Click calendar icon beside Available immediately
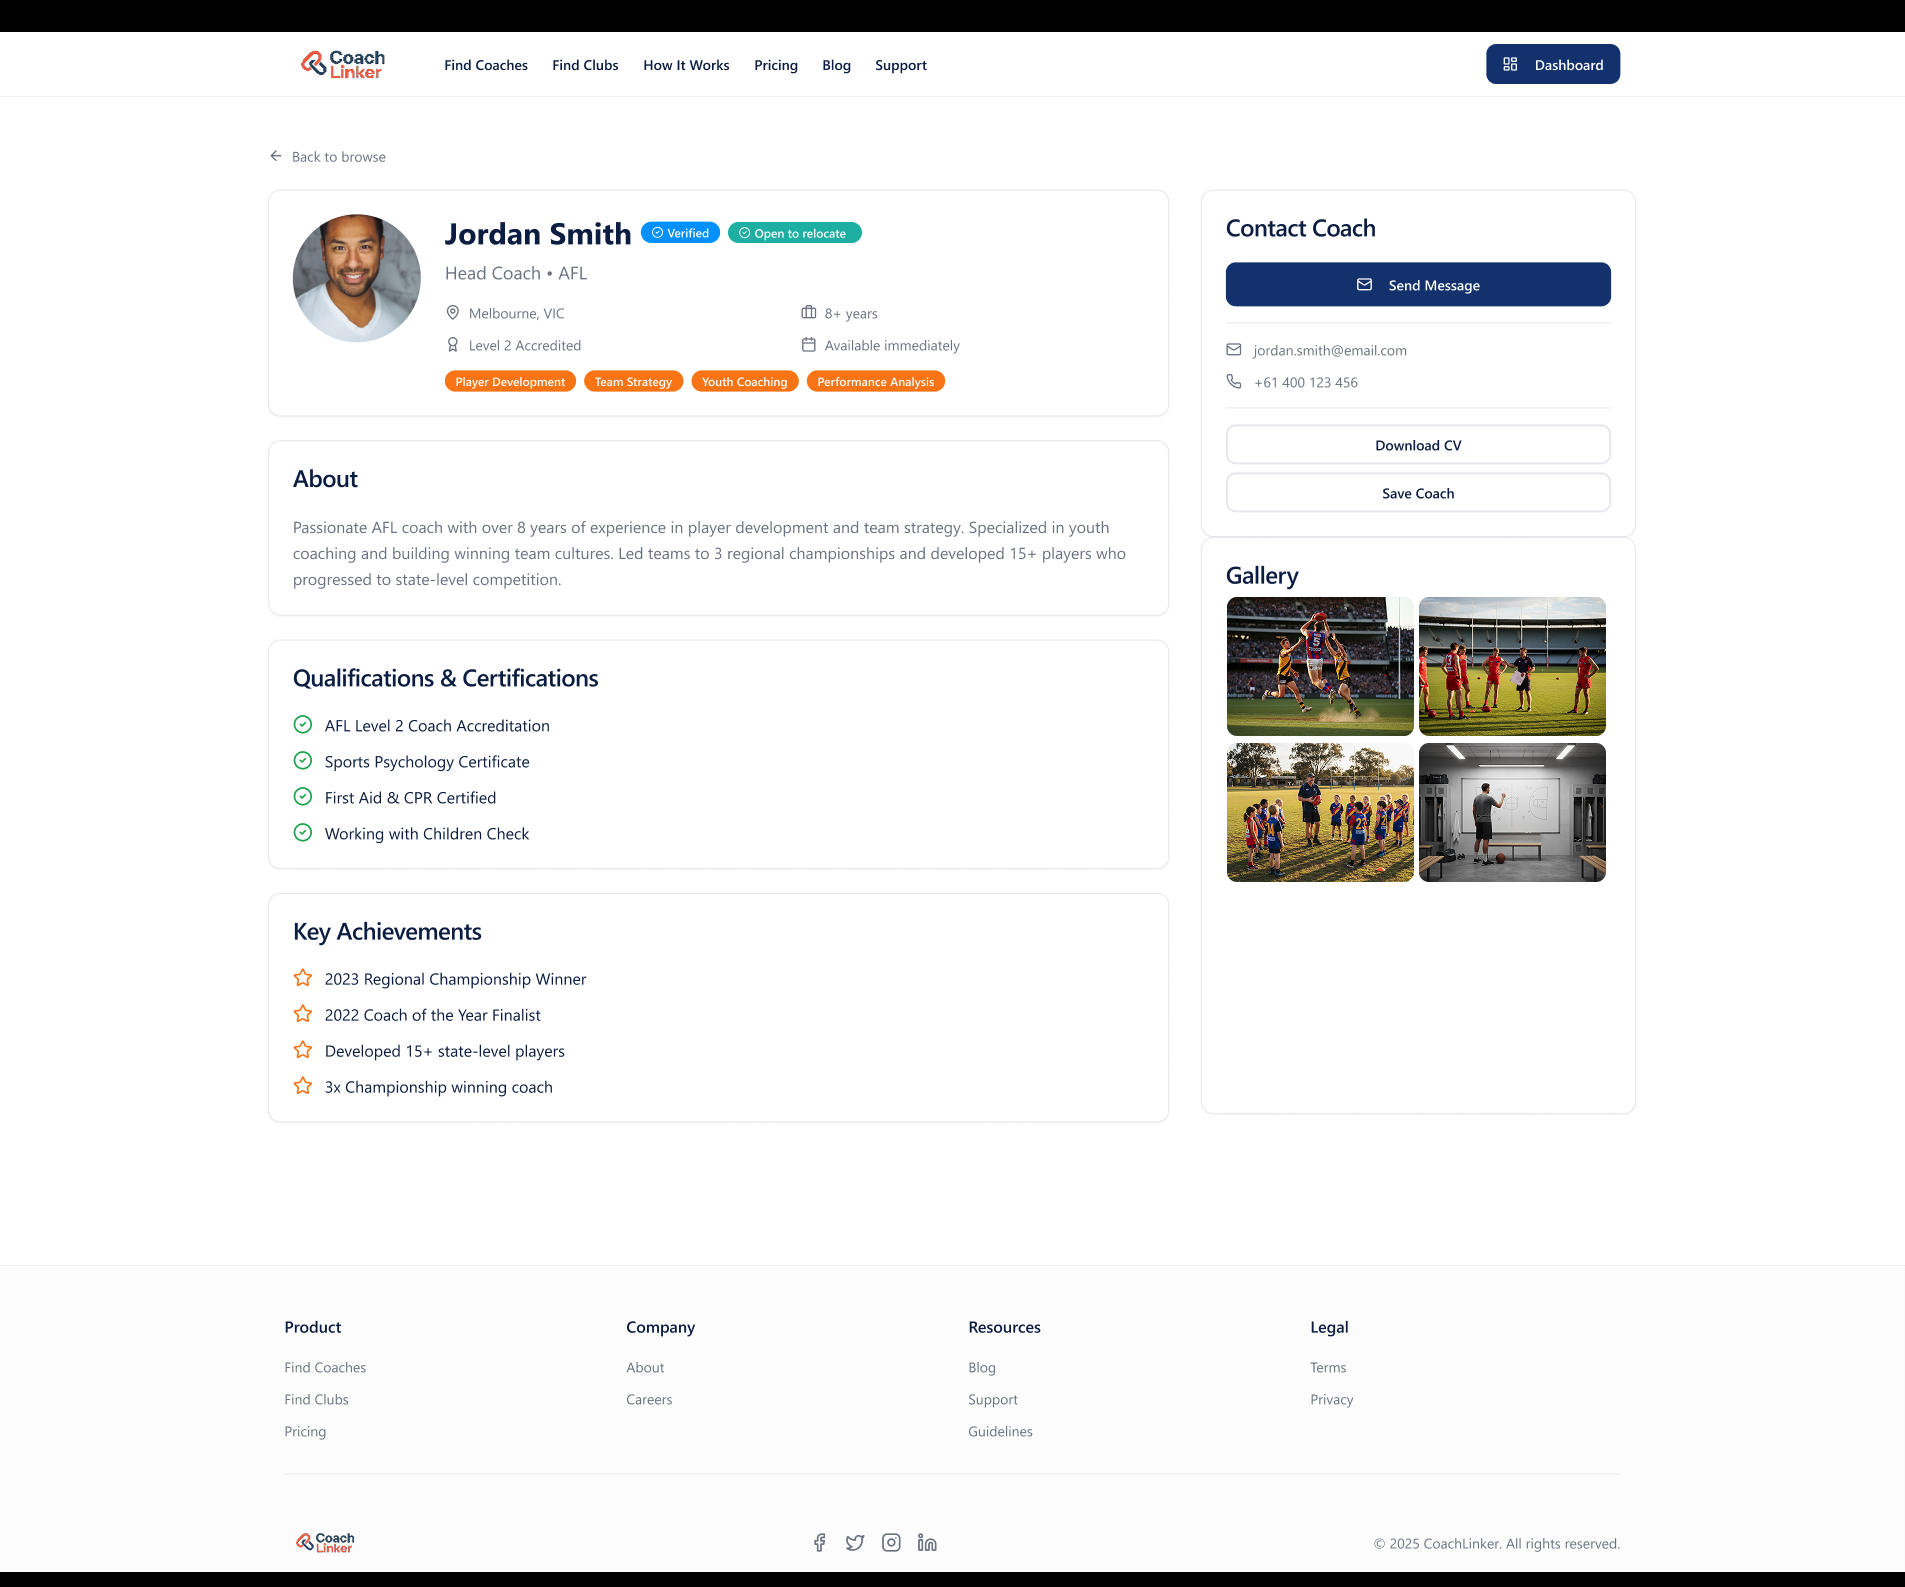The width and height of the screenshot is (1905, 1587). [809, 345]
